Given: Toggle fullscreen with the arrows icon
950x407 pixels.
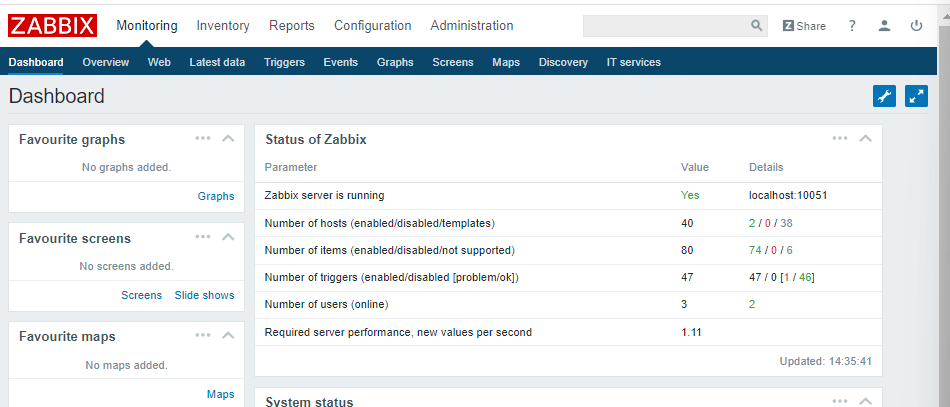Looking at the screenshot, I should coord(917,96).
